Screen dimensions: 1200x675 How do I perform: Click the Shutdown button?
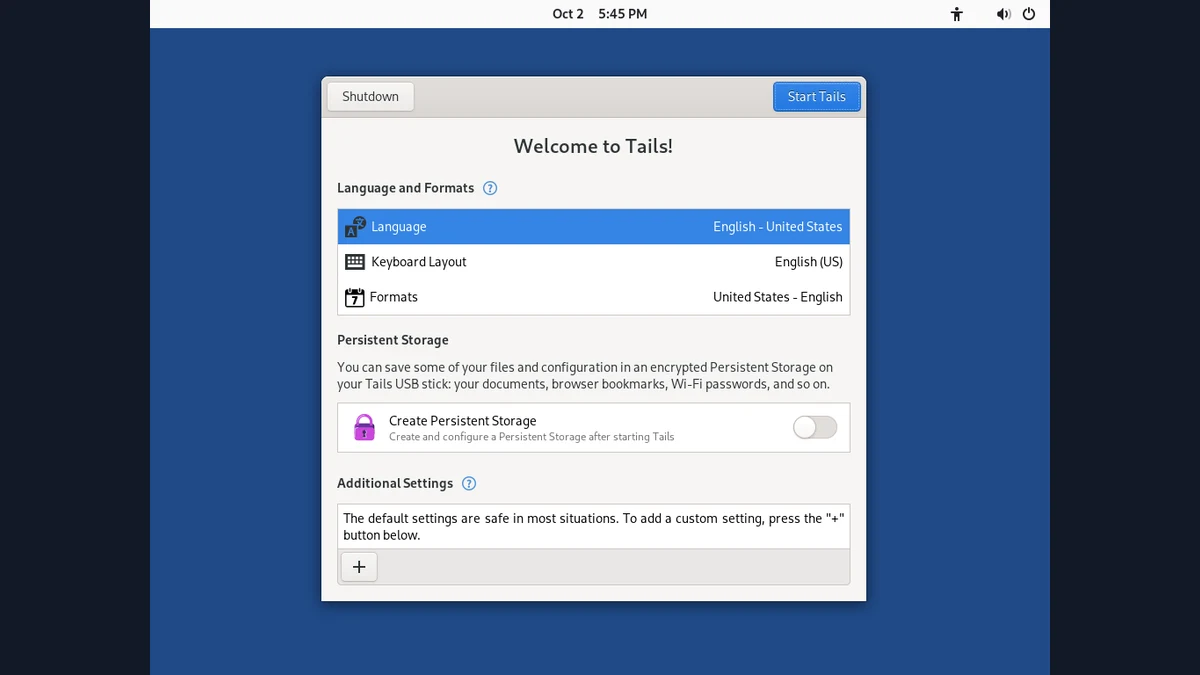pos(370,97)
